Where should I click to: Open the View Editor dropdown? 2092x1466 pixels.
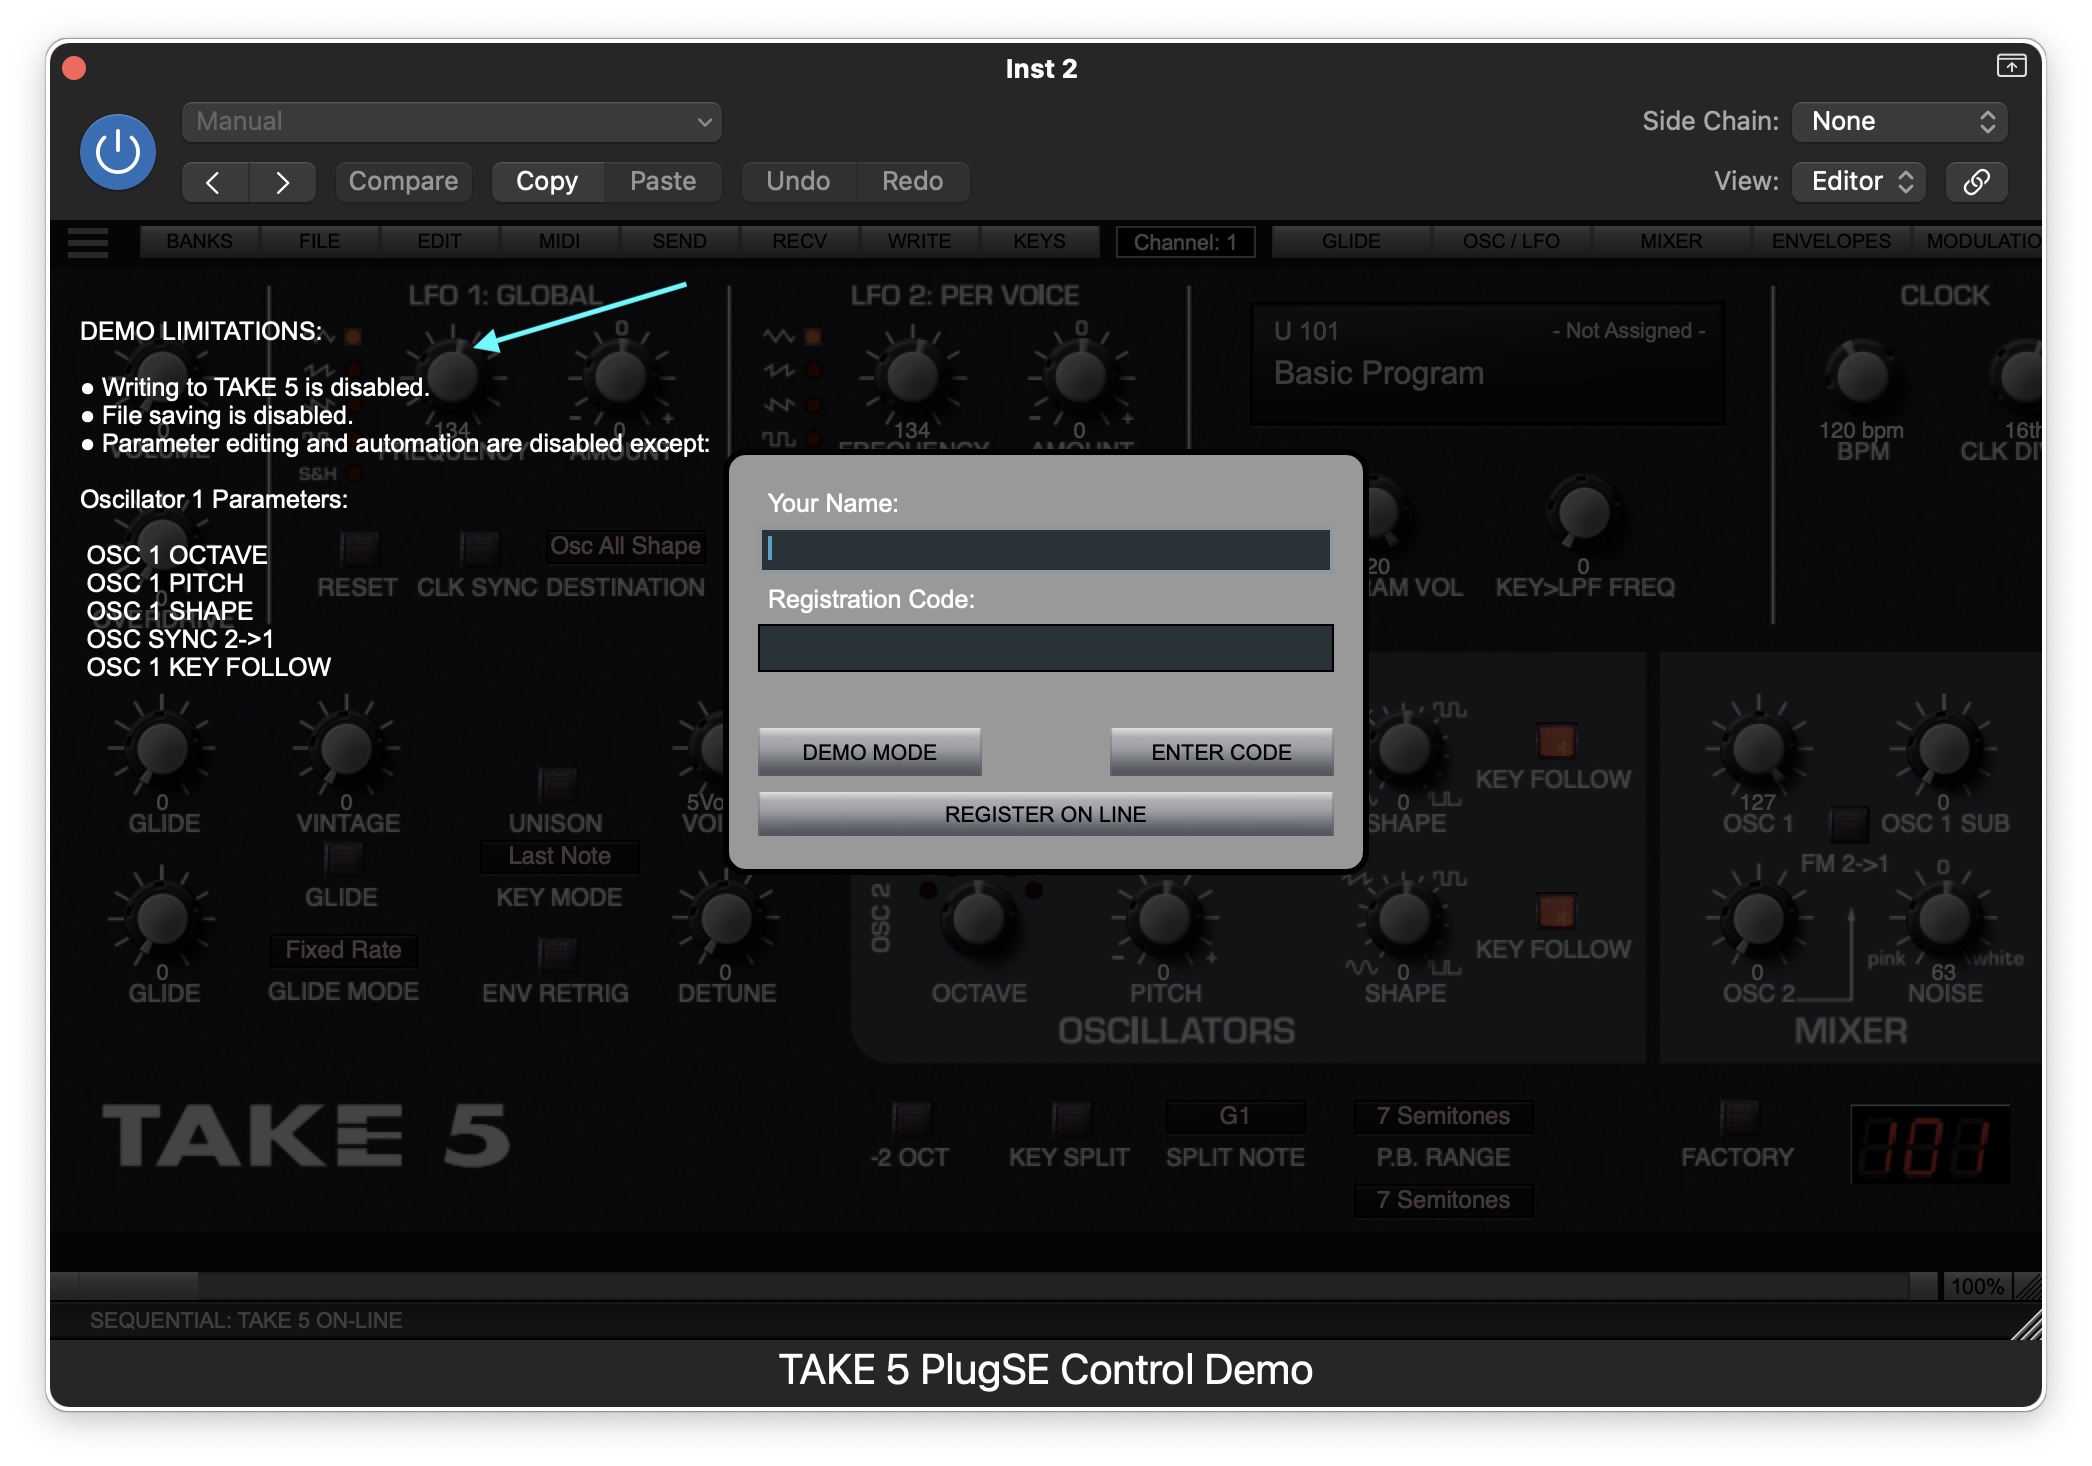(x=1859, y=181)
